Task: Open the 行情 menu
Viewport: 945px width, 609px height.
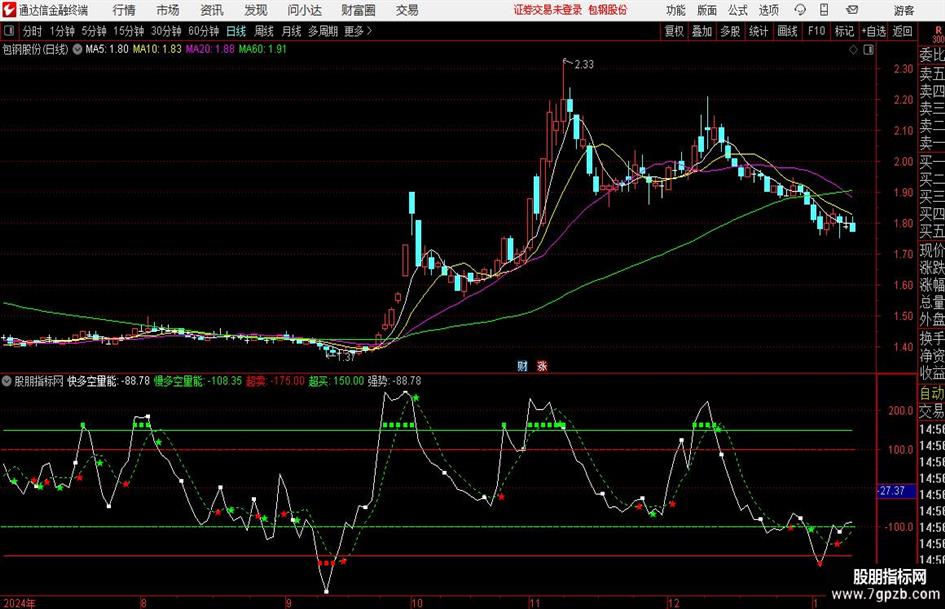Action: point(124,10)
